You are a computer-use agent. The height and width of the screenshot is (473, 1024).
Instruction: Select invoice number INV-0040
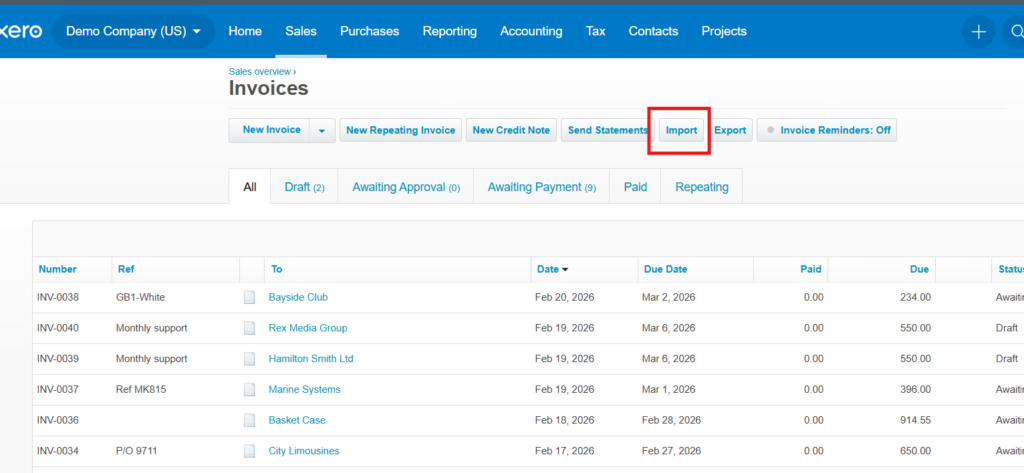[57, 328]
